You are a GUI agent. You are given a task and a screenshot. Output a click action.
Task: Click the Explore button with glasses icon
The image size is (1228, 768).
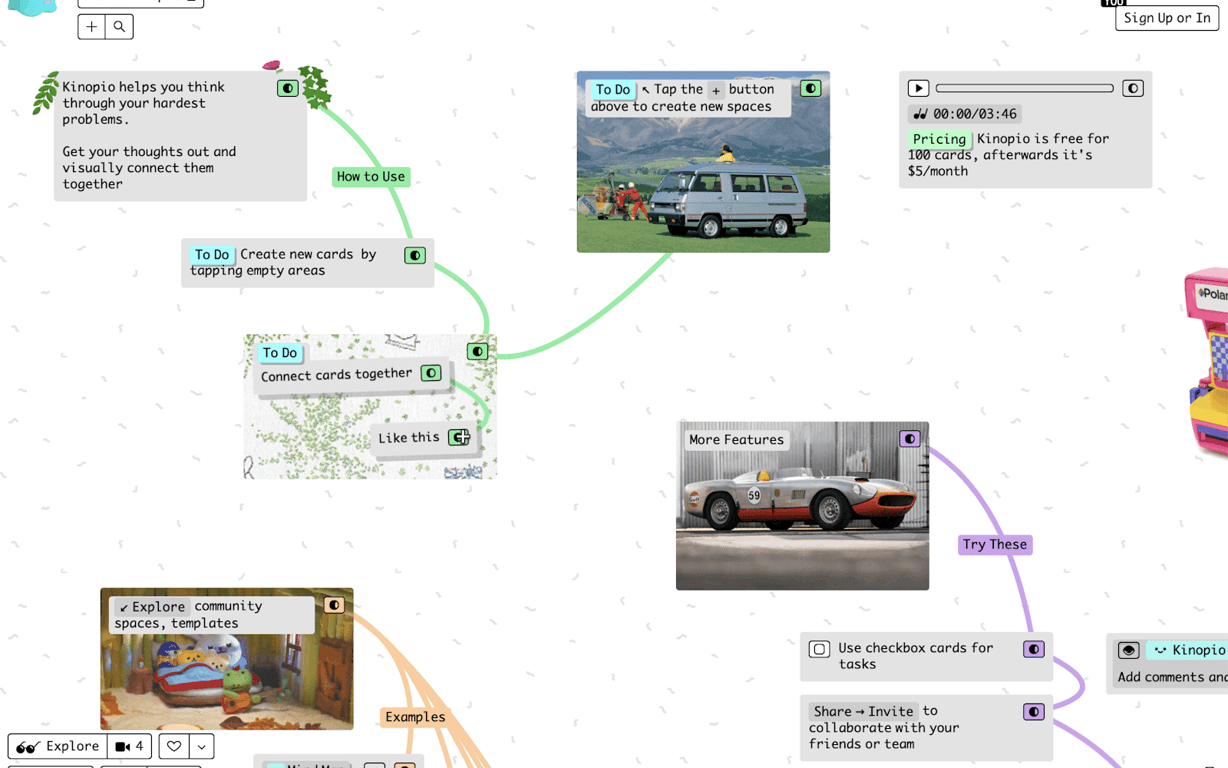click(58, 746)
